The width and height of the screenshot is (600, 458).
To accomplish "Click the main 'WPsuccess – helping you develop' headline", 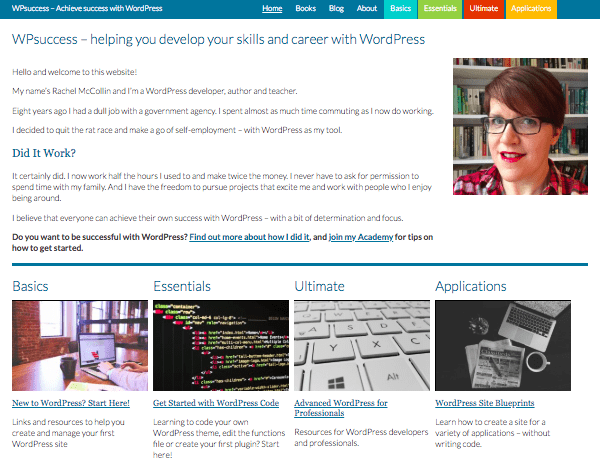I will pos(218,39).
